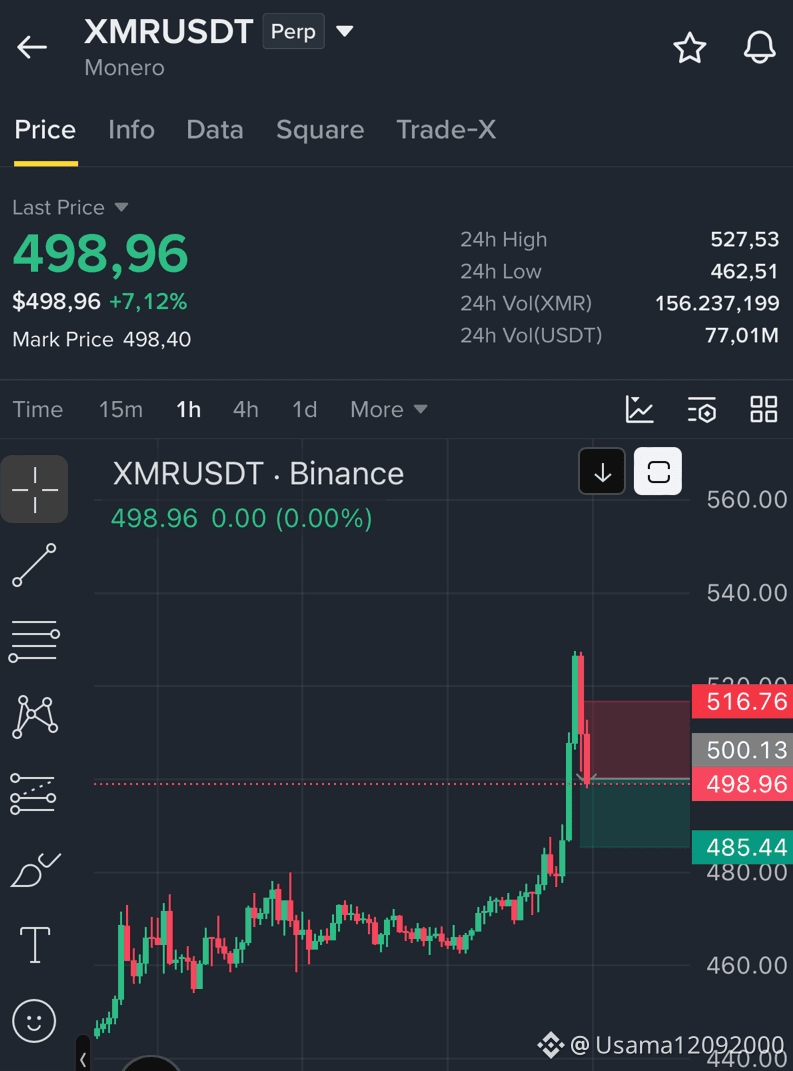Click the 498.96 current price label on axis
Screen dimensions: 793x1071
point(742,783)
